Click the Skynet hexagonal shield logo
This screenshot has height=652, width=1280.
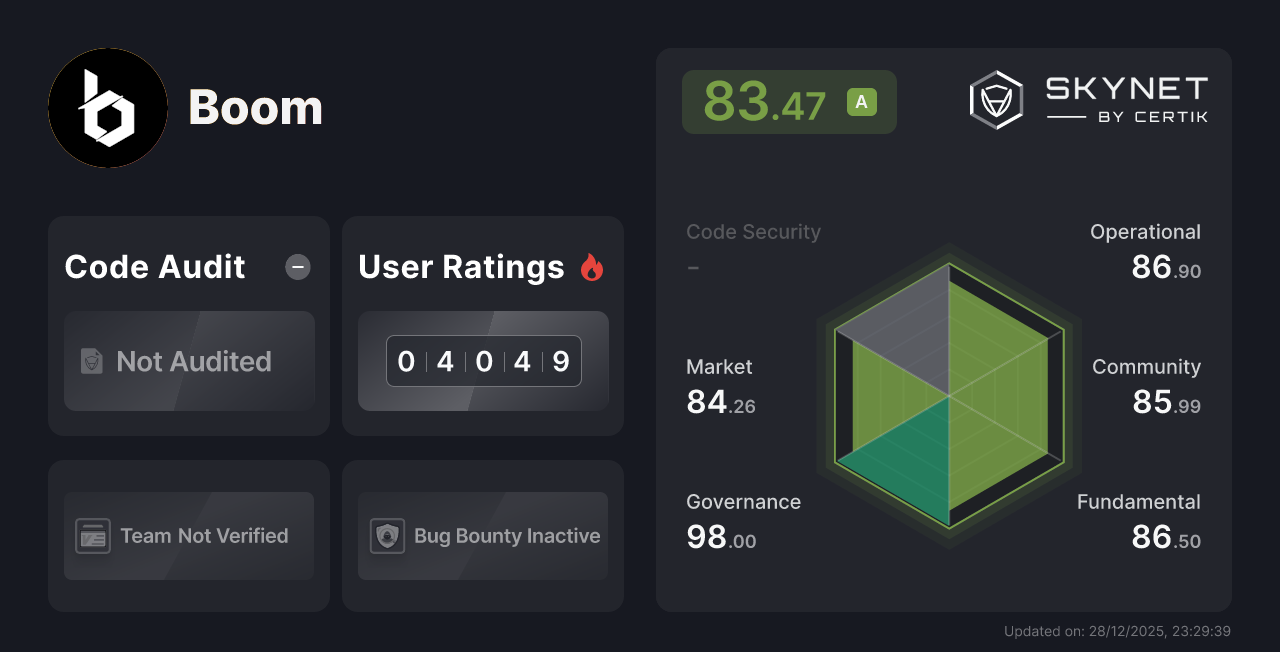[x=995, y=99]
